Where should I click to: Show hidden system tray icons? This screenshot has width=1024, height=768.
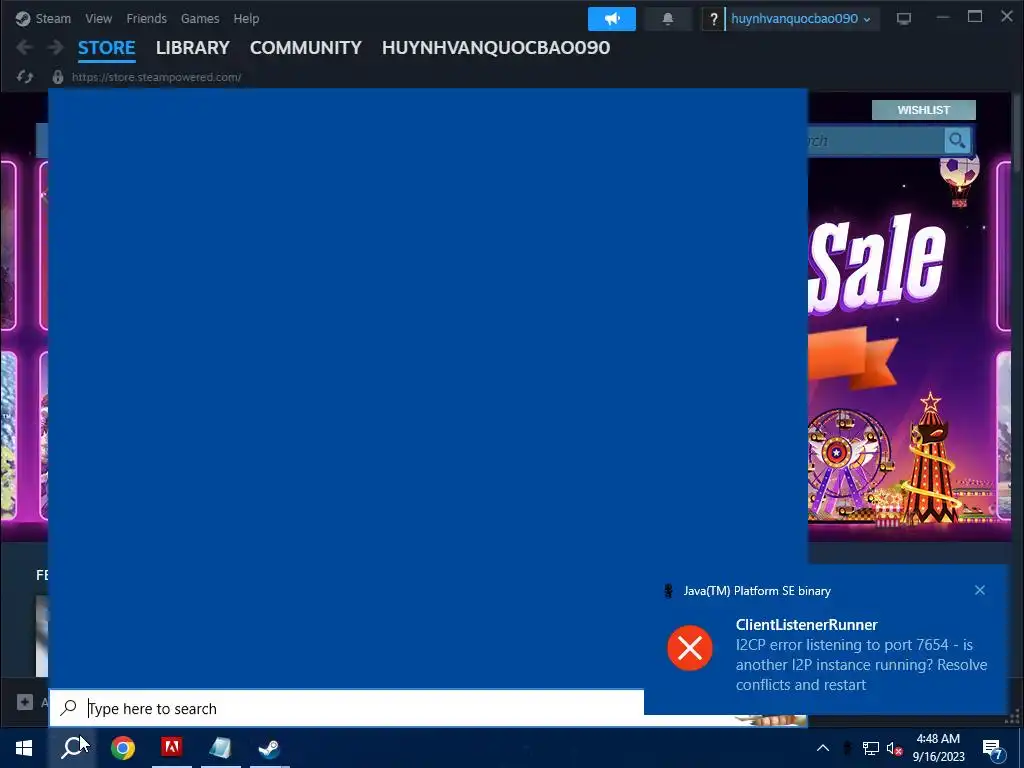823,748
